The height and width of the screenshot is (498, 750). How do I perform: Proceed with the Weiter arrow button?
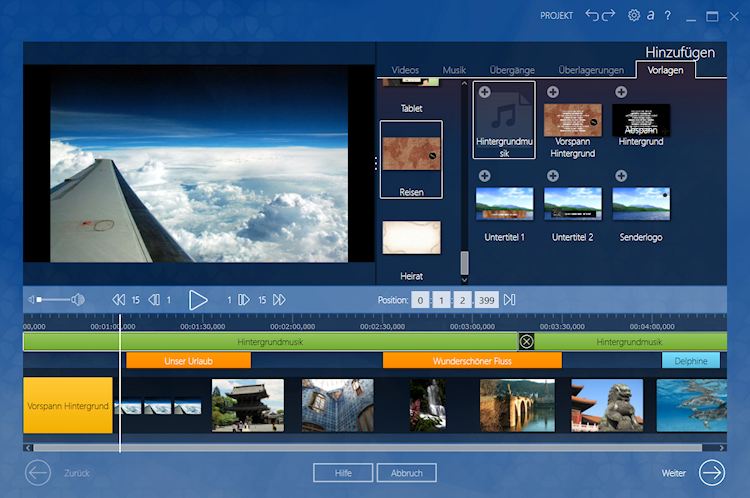pos(711,473)
